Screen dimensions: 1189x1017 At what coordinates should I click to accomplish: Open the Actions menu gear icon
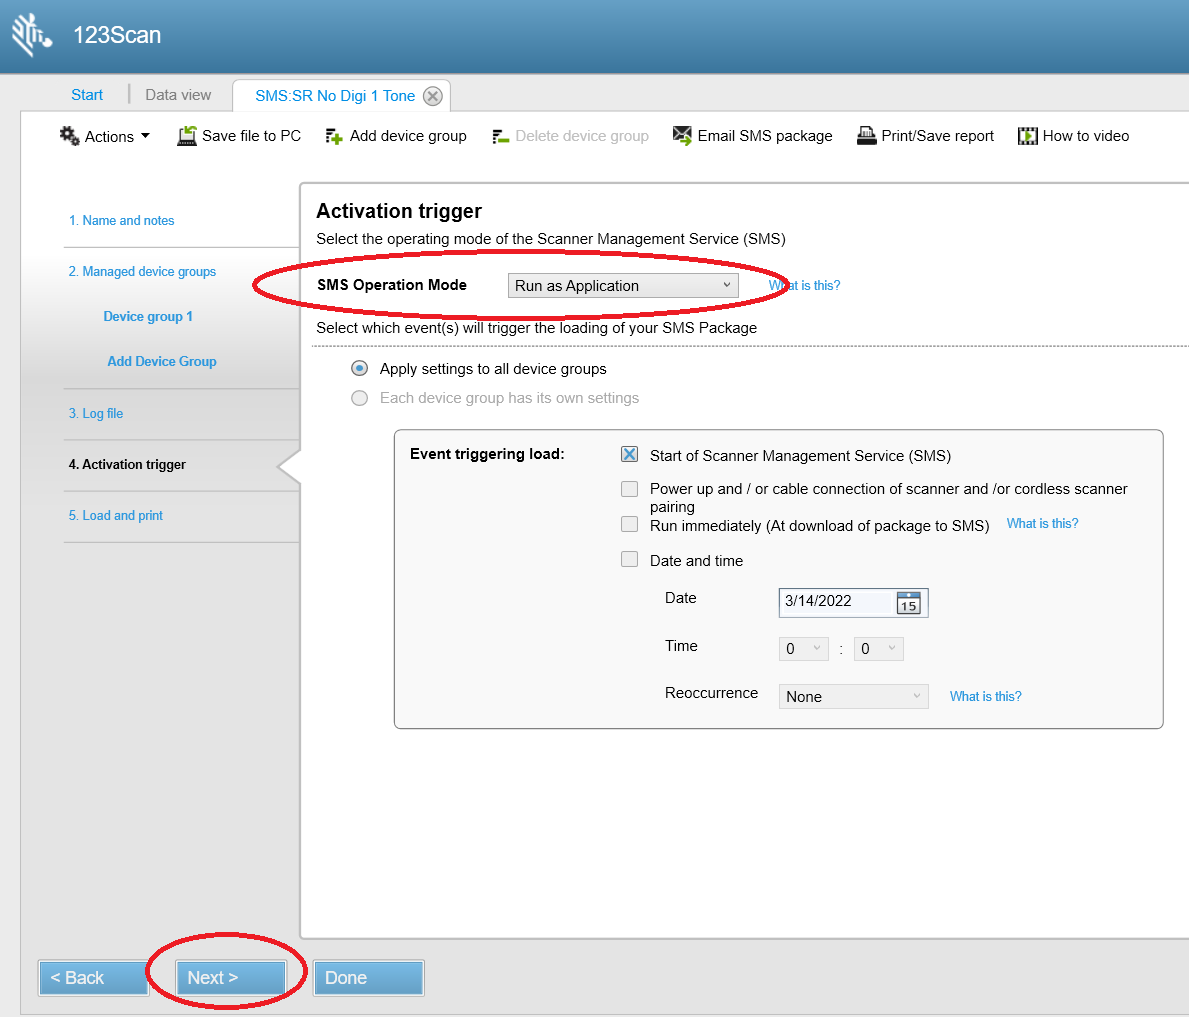pos(68,136)
